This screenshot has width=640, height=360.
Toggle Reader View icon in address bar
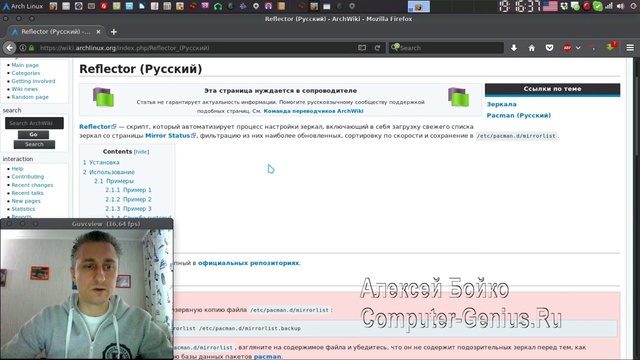coord(362,48)
